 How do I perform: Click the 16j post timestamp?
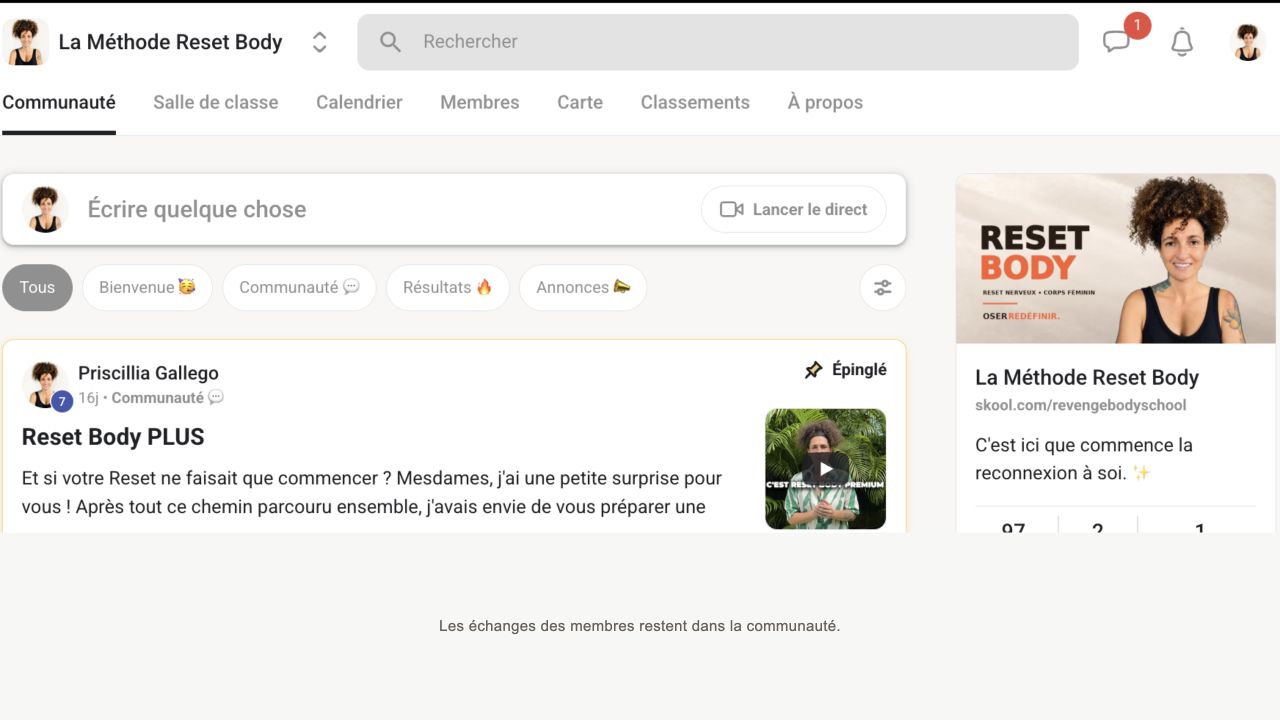tap(88, 398)
